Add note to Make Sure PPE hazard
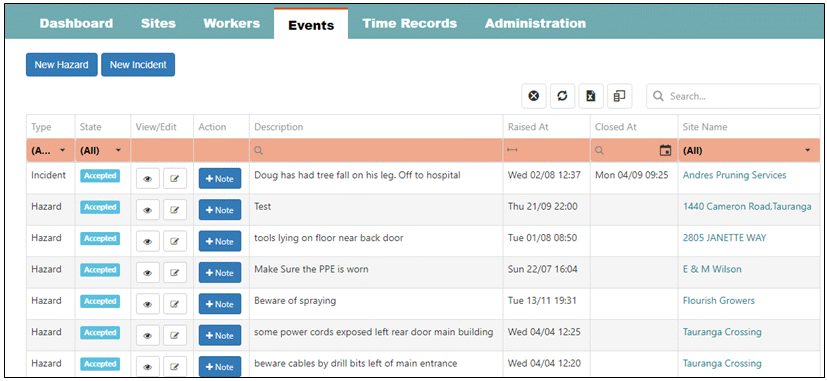 point(220,273)
